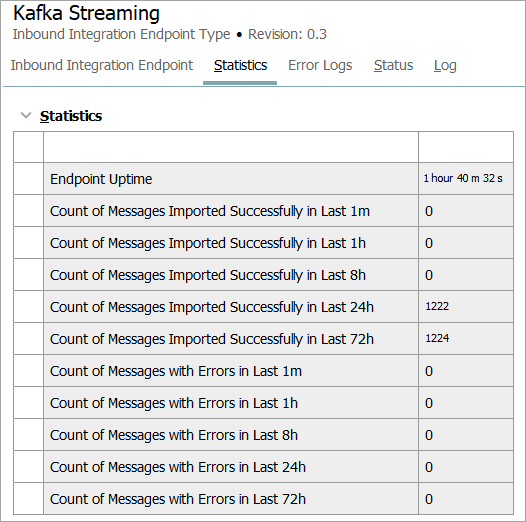Image resolution: width=526 pixels, height=522 pixels.
Task: Switch to the Error Logs tab
Action: pyautogui.click(x=320, y=65)
